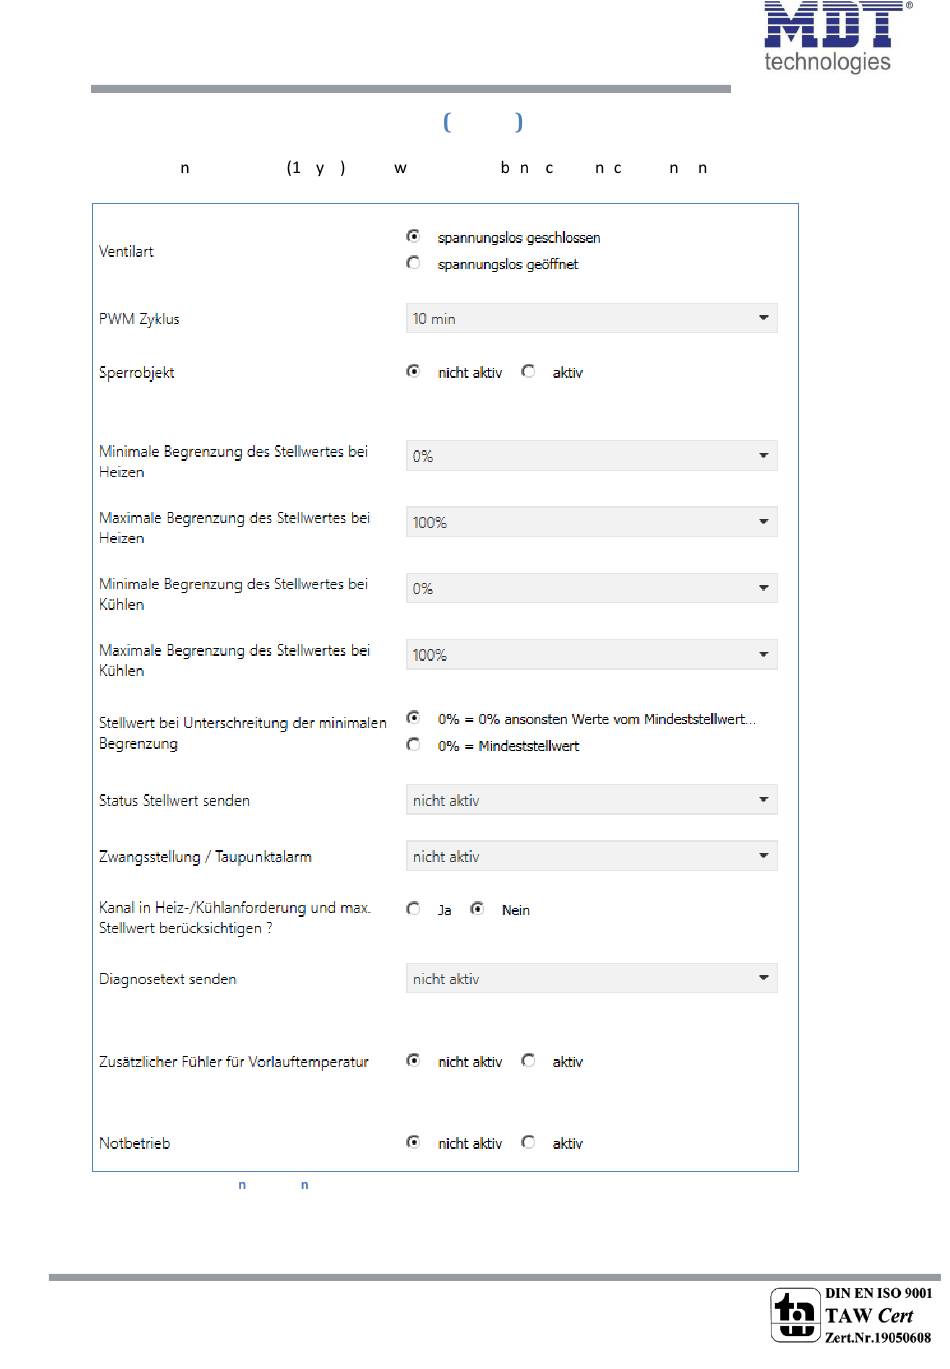Open maximale Begrenzung bei Kühlen dropdown
Viewport: 950px width, 1369px height.
coord(591,654)
